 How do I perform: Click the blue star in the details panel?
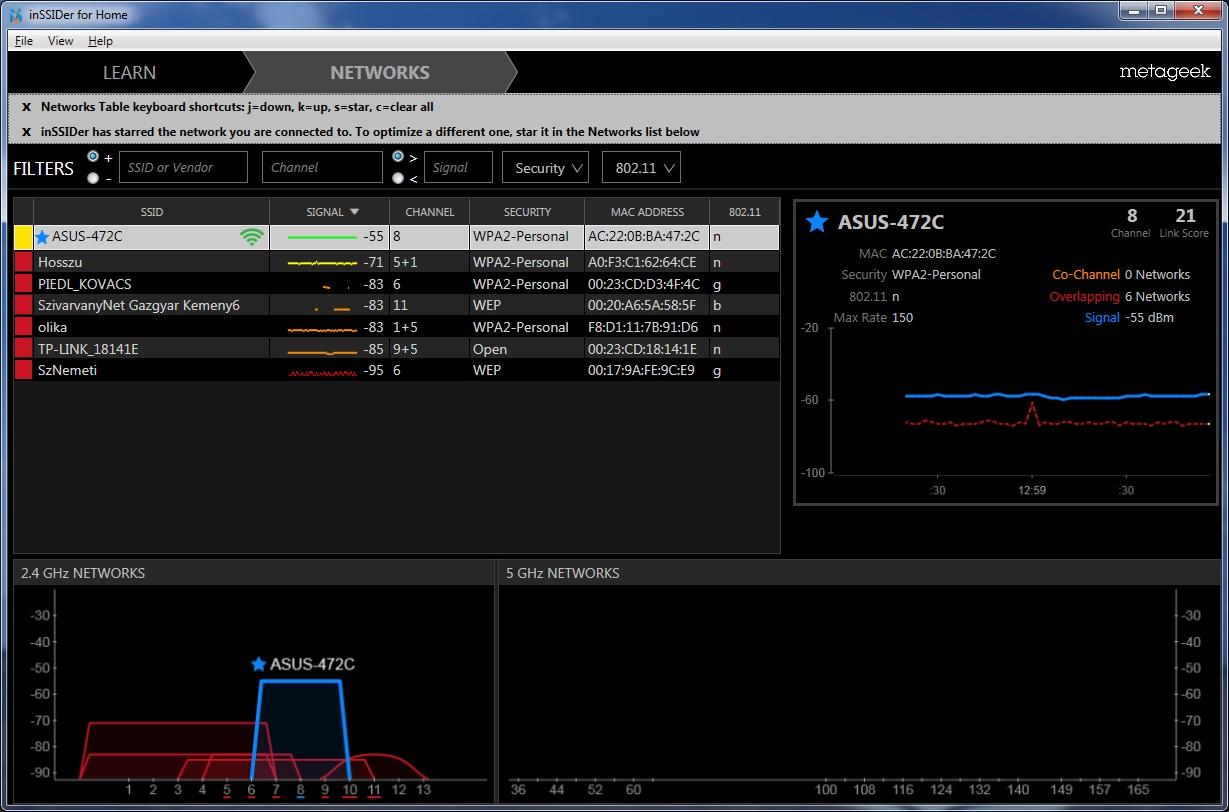[x=817, y=222]
